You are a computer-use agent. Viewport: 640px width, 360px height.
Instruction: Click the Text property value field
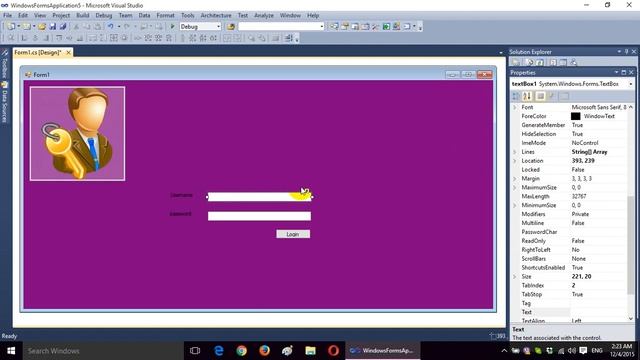[598, 312]
